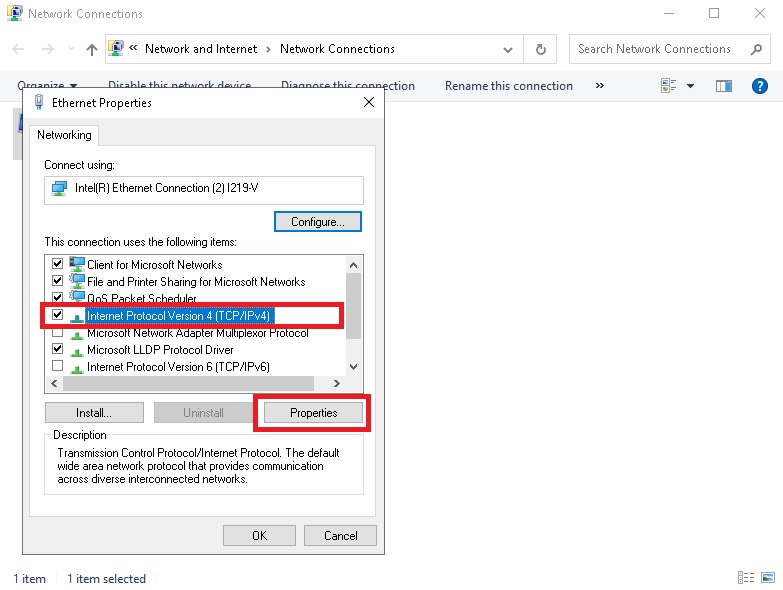The width and height of the screenshot is (783, 590).
Task: Click the Back navigation arrow
Action: [19, 49]
